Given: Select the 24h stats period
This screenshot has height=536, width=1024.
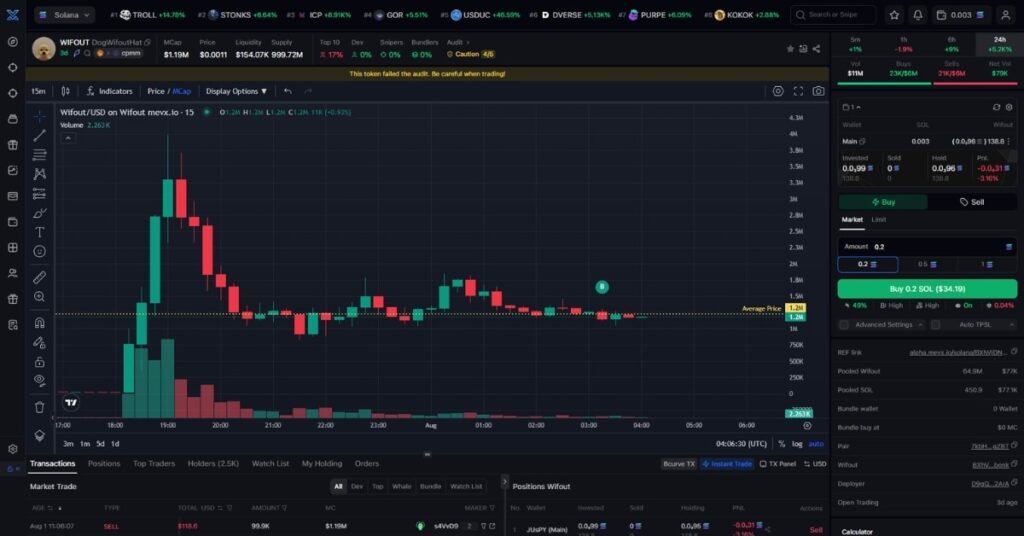Looking at the screenshot, I should pos(1000,44).
